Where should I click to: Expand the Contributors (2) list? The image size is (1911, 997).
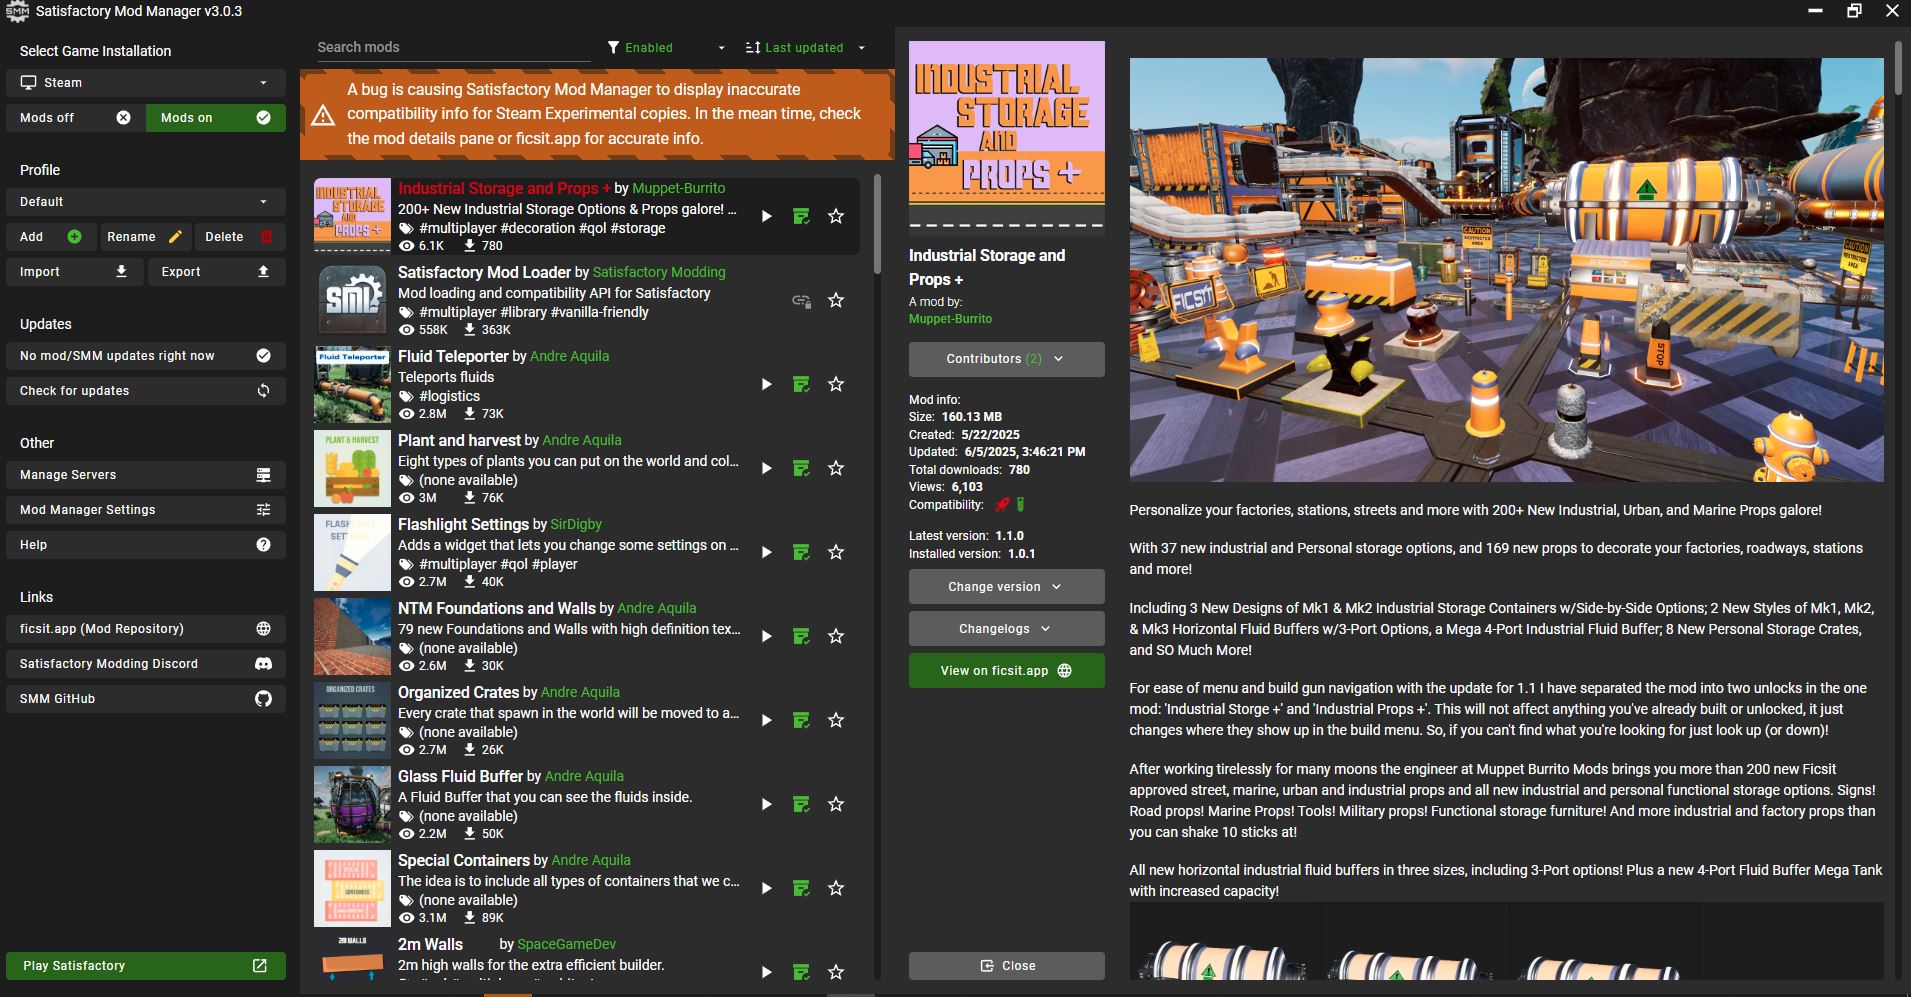pyautogui.click(x=1006, y=359)
